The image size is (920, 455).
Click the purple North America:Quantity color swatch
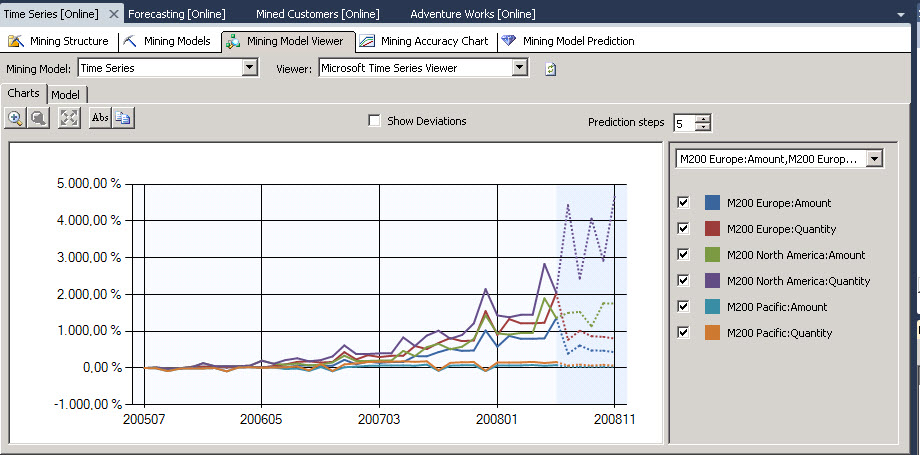[x=712, y=280]
